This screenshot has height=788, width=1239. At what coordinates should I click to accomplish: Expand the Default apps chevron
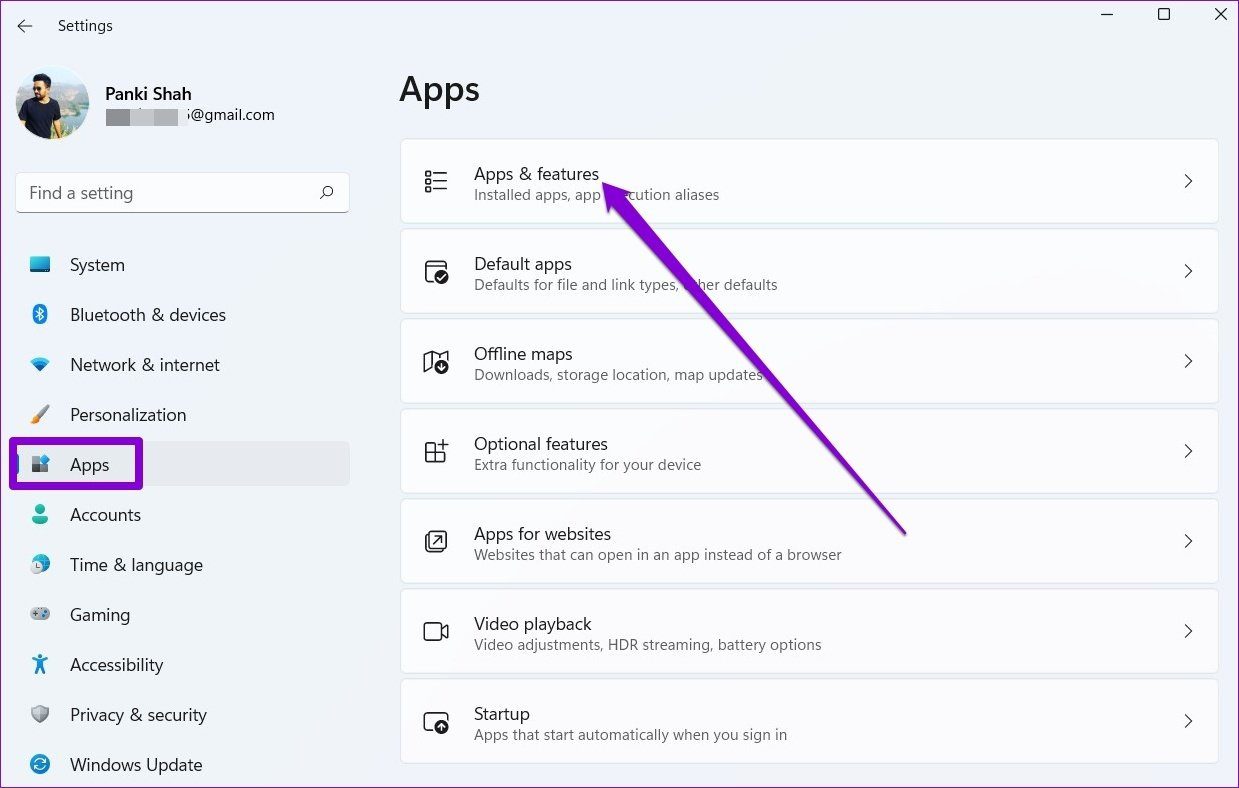(1188, 271)
